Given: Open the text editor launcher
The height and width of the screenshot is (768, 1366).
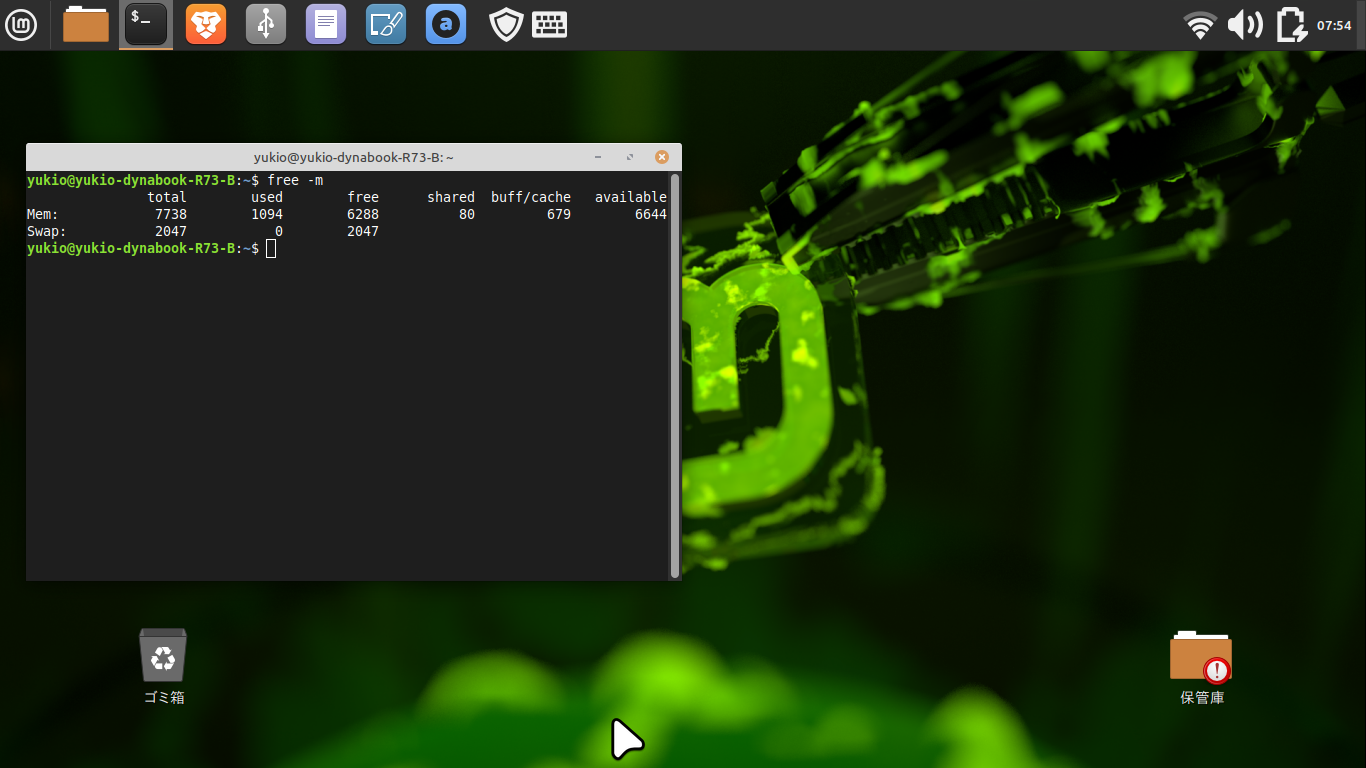Looking at the screenshot, I should [326, 24].
